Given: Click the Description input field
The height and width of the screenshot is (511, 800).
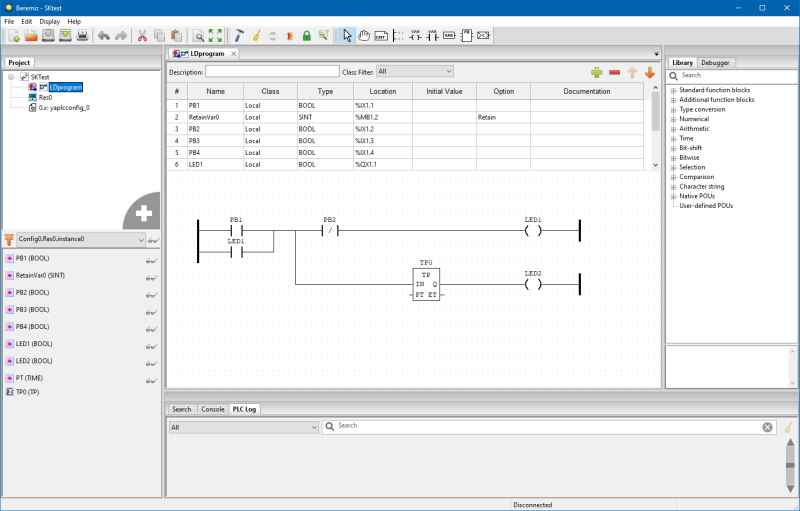Looking at the screenshot, I should pos(272,72).
